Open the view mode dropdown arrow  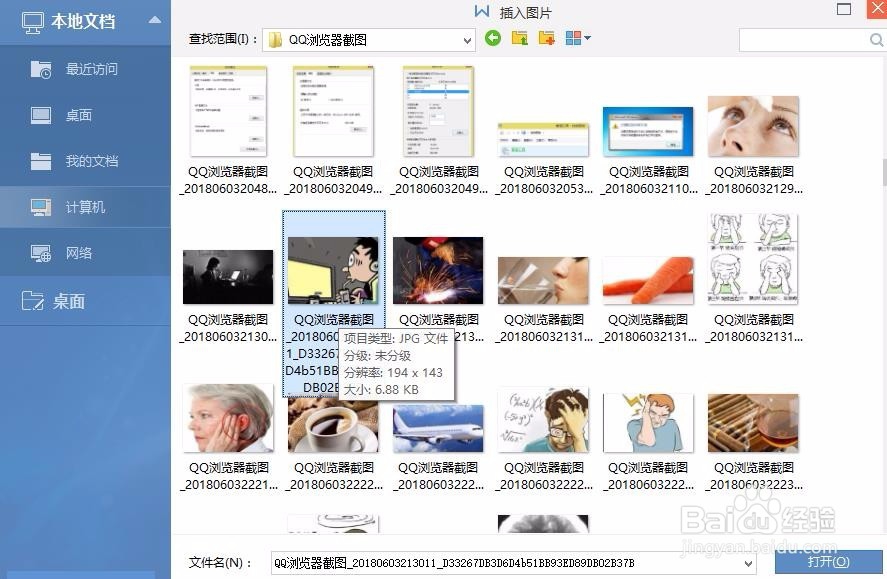tap(586, 38)
